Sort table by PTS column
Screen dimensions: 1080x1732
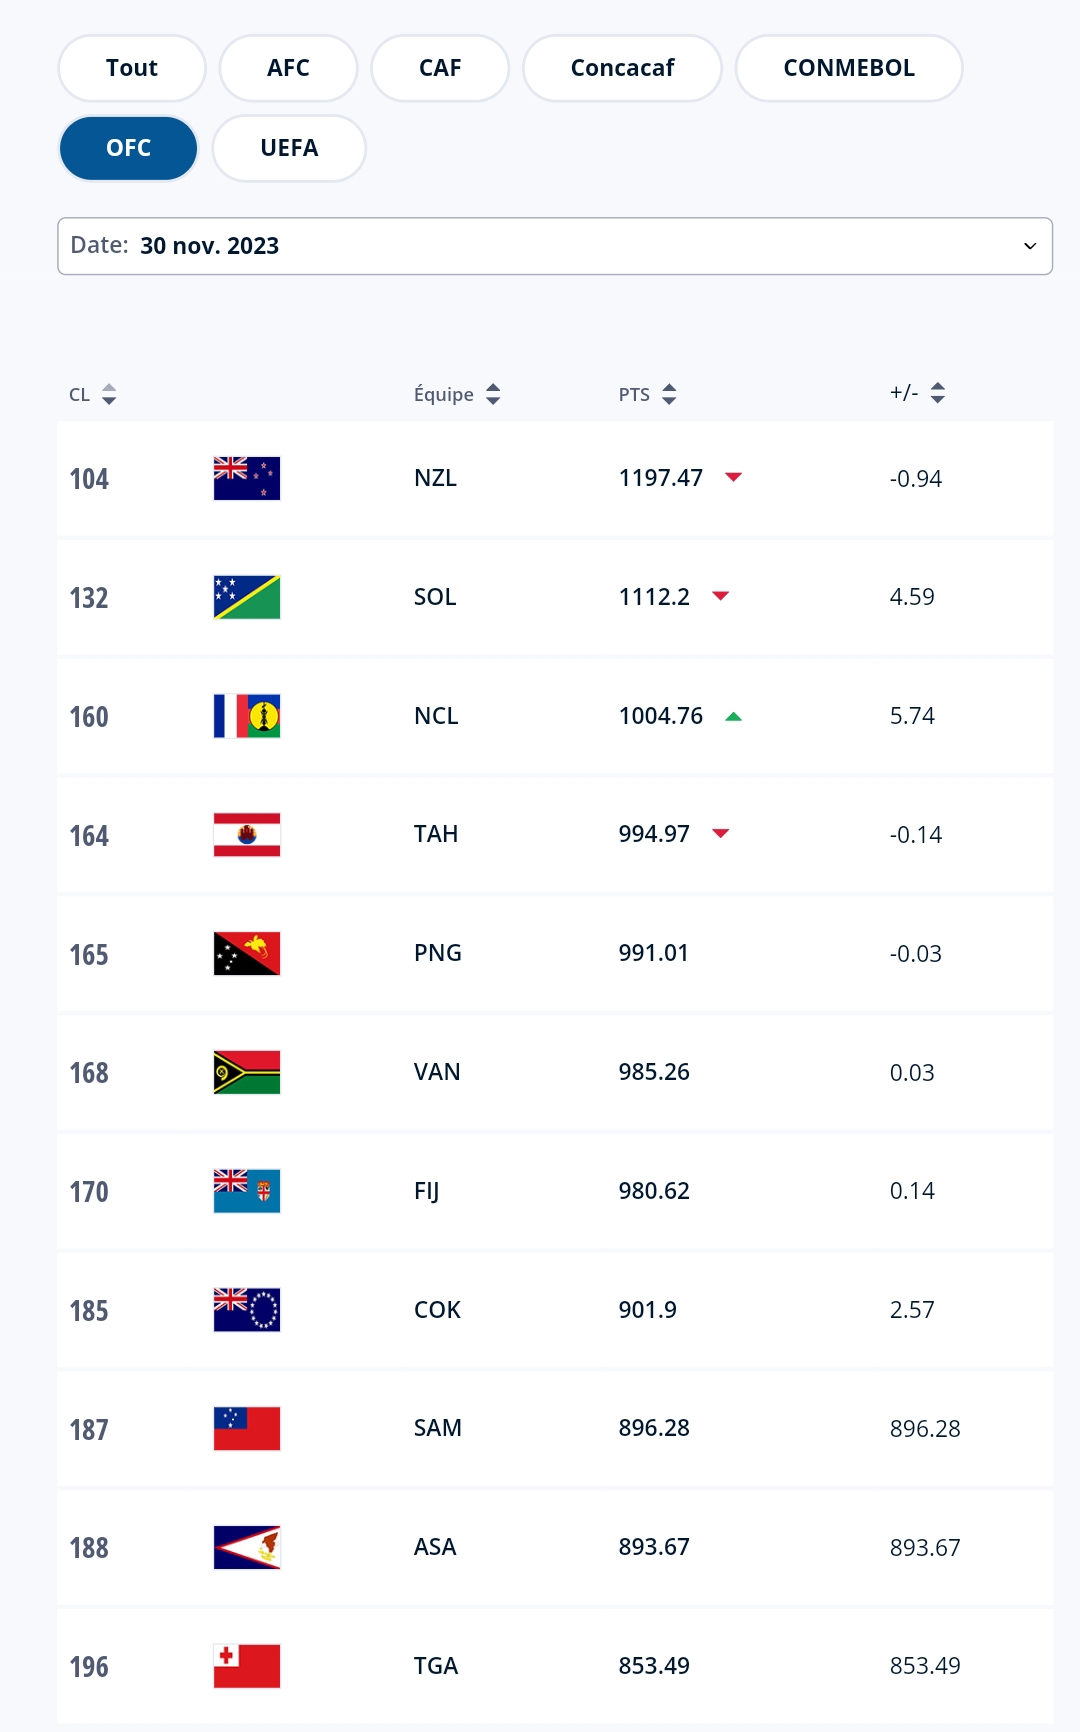point(648,394)
